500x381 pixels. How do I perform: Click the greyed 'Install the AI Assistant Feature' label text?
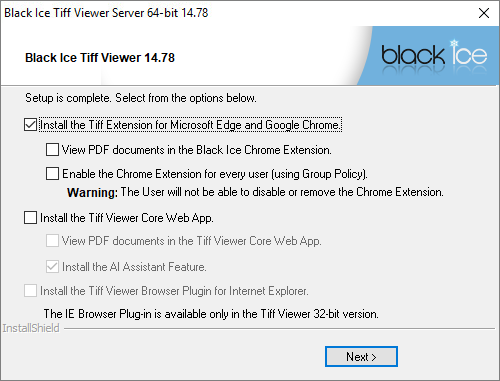134,267
